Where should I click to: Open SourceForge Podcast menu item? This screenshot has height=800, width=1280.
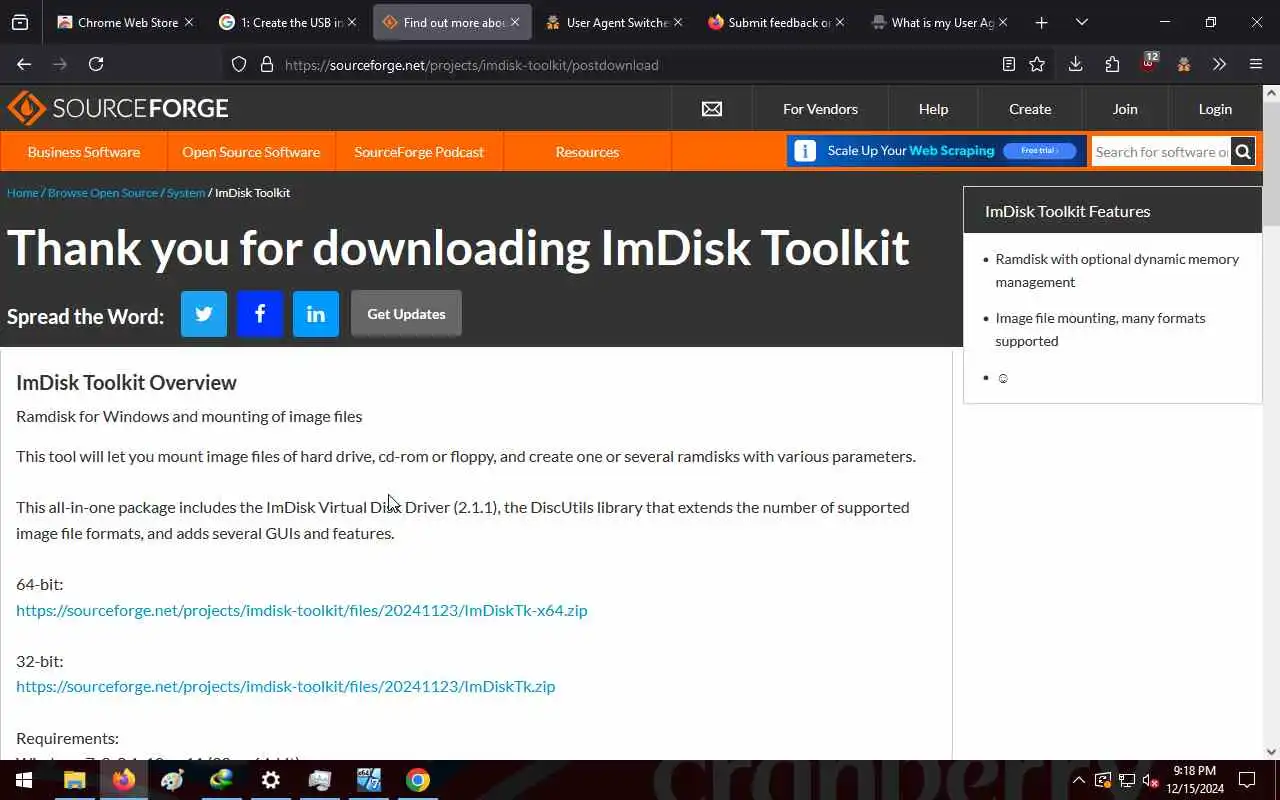pos(419,152)
